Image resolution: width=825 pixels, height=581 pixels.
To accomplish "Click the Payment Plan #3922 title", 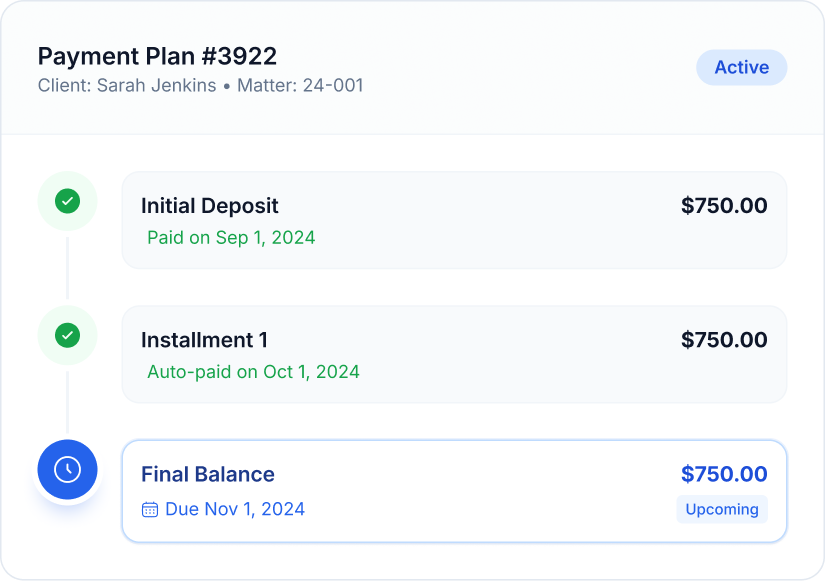I will [157, 56].
